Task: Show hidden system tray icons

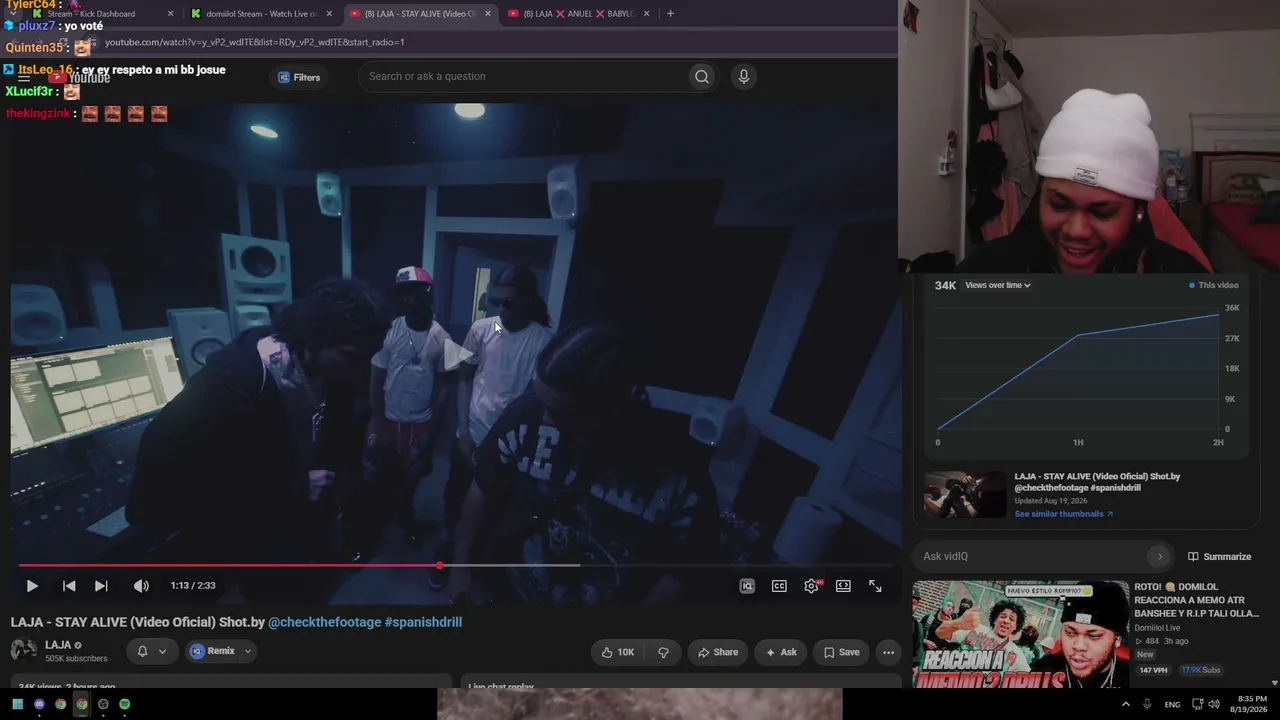Action: pyautogui.click(x=1126, y=704)
